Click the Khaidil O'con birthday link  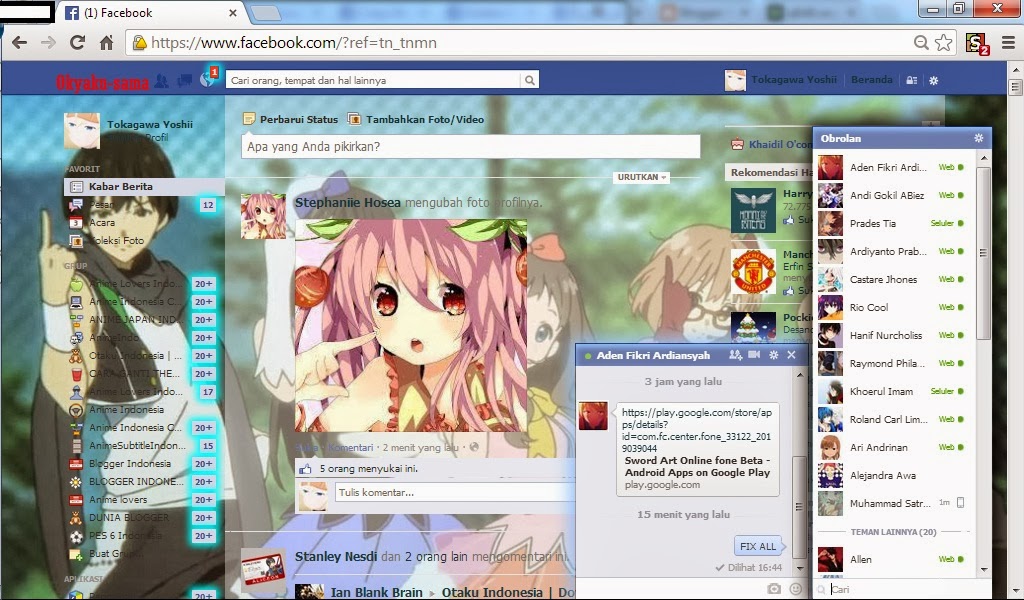(780, 144)
